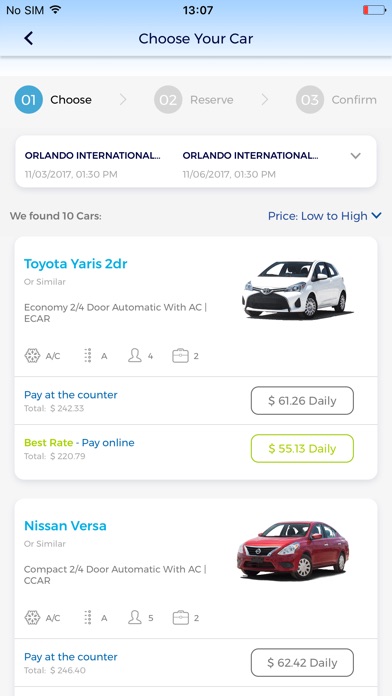Image resolution: width=392 pixels, height=696 pixels.
Task: Tap the Toyota Yaris transmission gear icon
Action: (x=88, y=356)
